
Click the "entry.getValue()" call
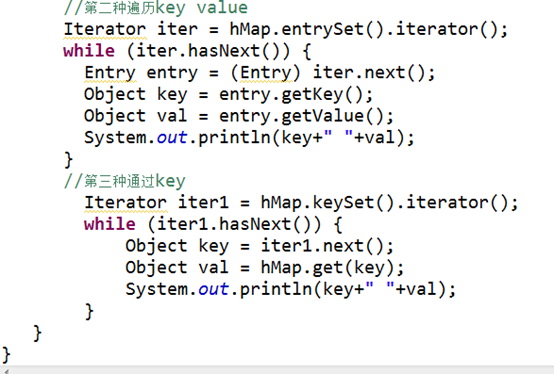click(301, 117)
